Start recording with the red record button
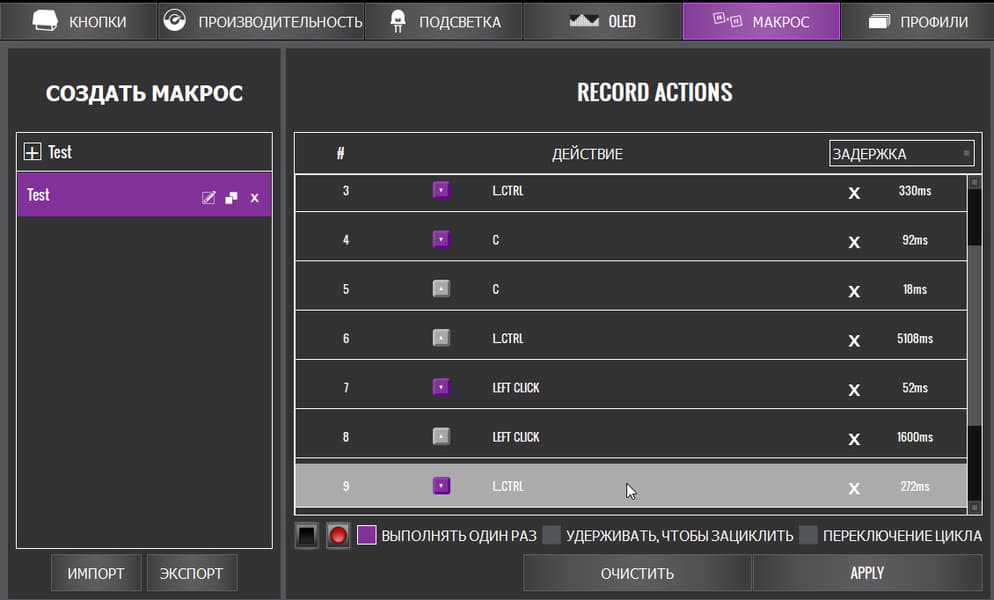994x600 pixels. pyautogui.click(x=338, y=536)
